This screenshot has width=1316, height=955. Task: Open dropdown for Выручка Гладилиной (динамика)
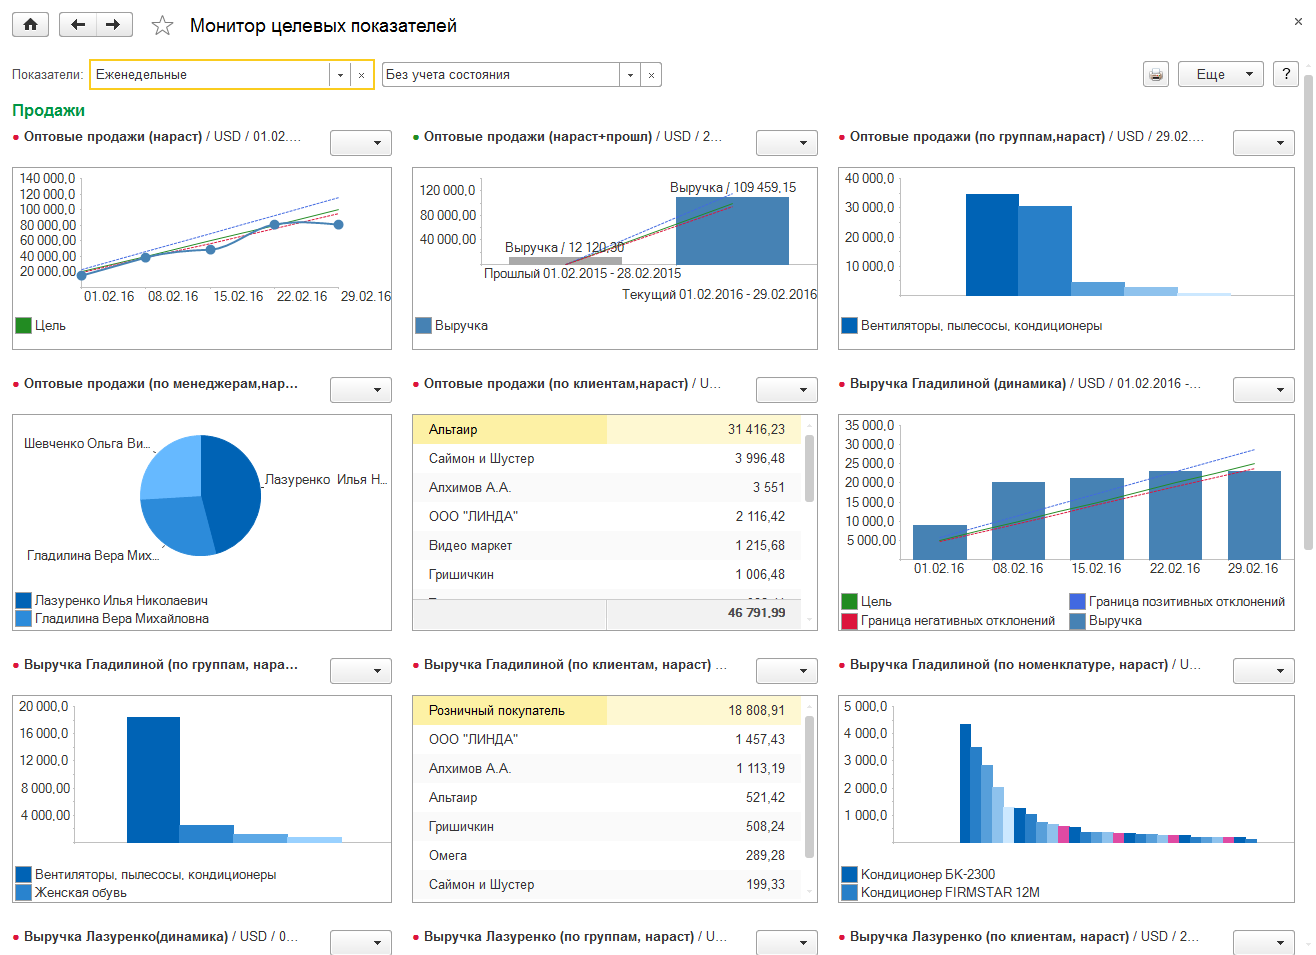click(x=1263, y=390)
